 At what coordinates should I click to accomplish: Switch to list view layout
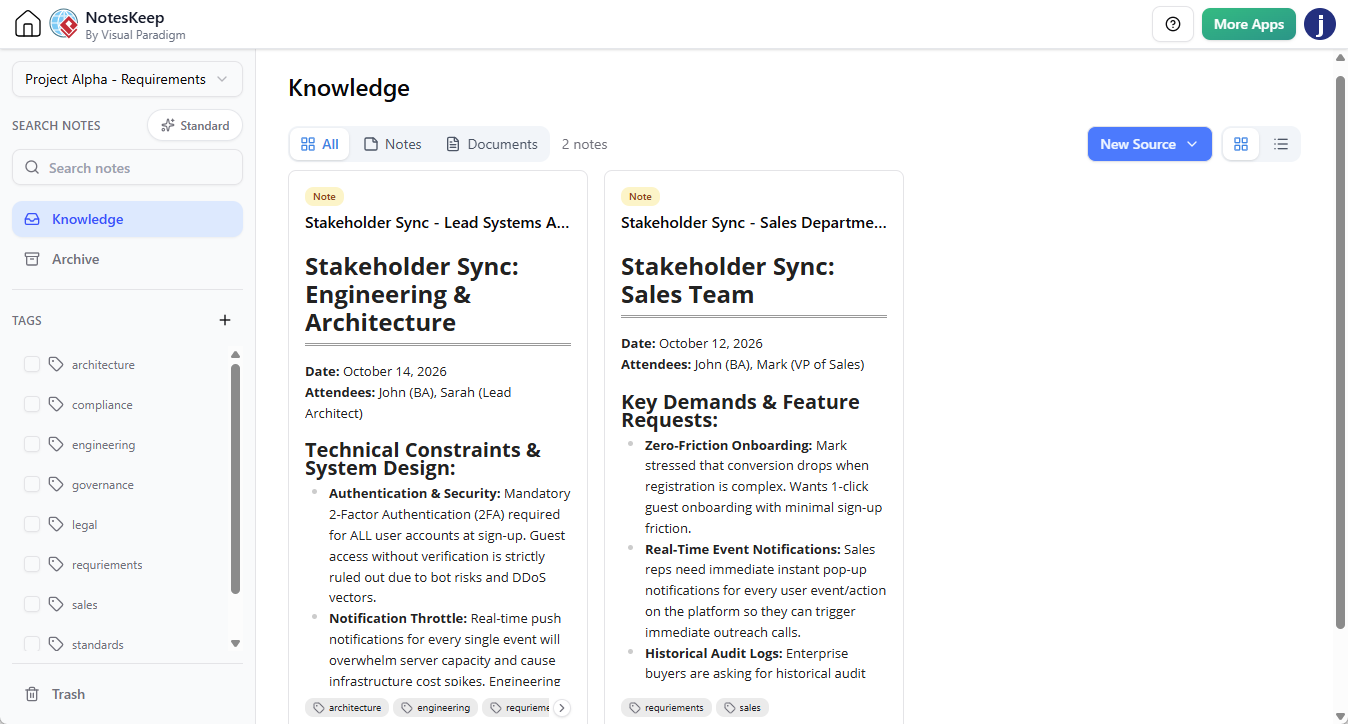(1281, 144)
